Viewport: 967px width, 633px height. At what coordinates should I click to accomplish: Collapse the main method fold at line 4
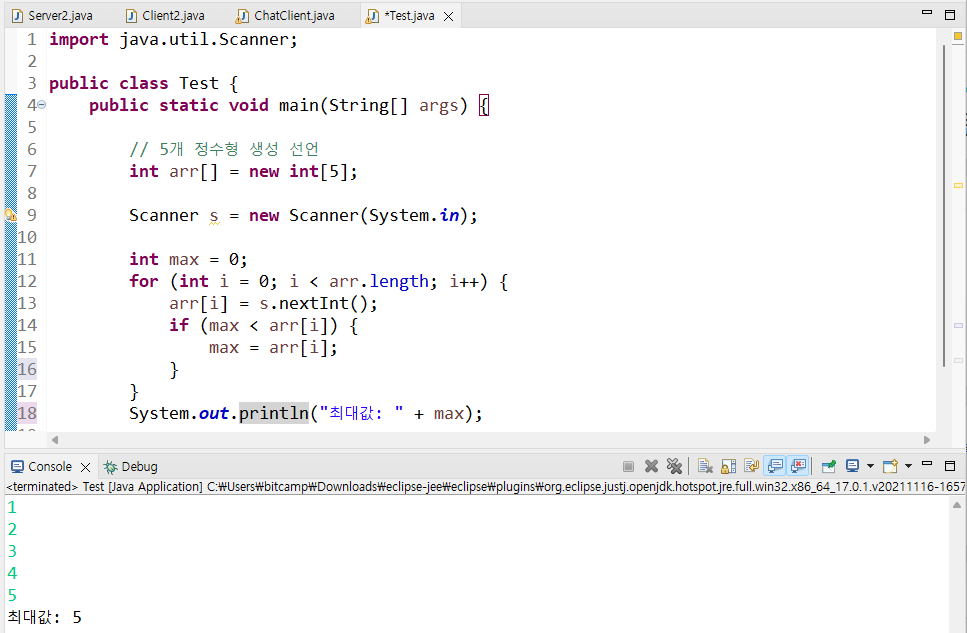[x=42, y=105]
